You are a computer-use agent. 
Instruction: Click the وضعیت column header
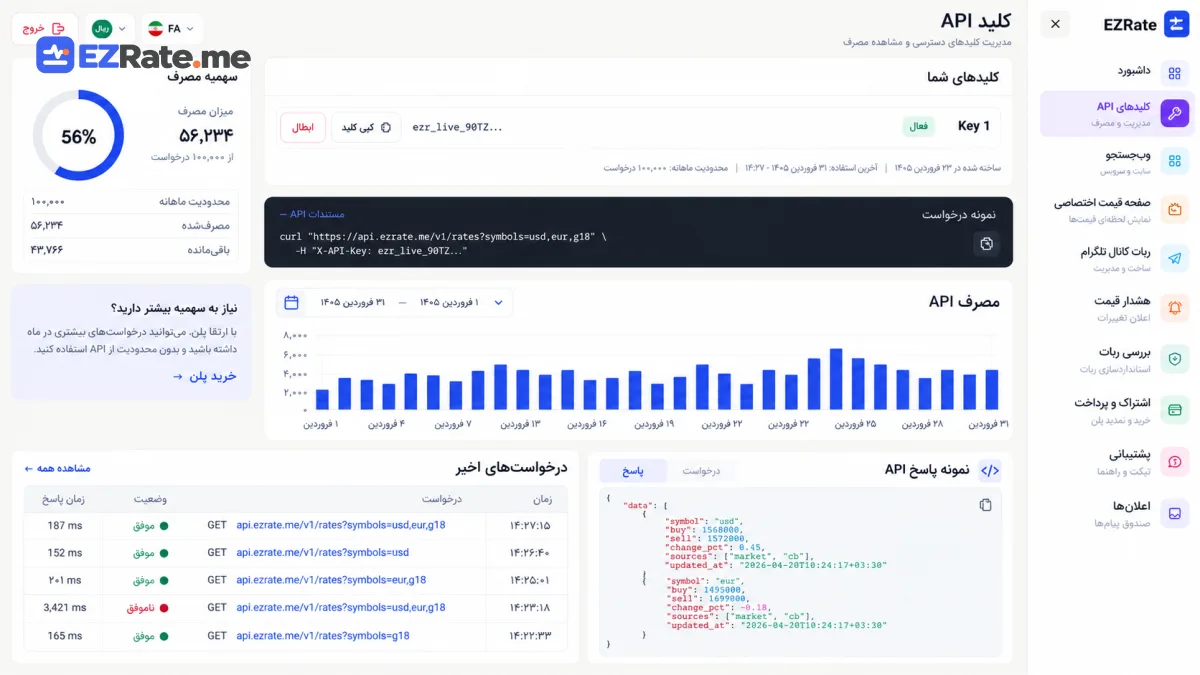point(150,498)
